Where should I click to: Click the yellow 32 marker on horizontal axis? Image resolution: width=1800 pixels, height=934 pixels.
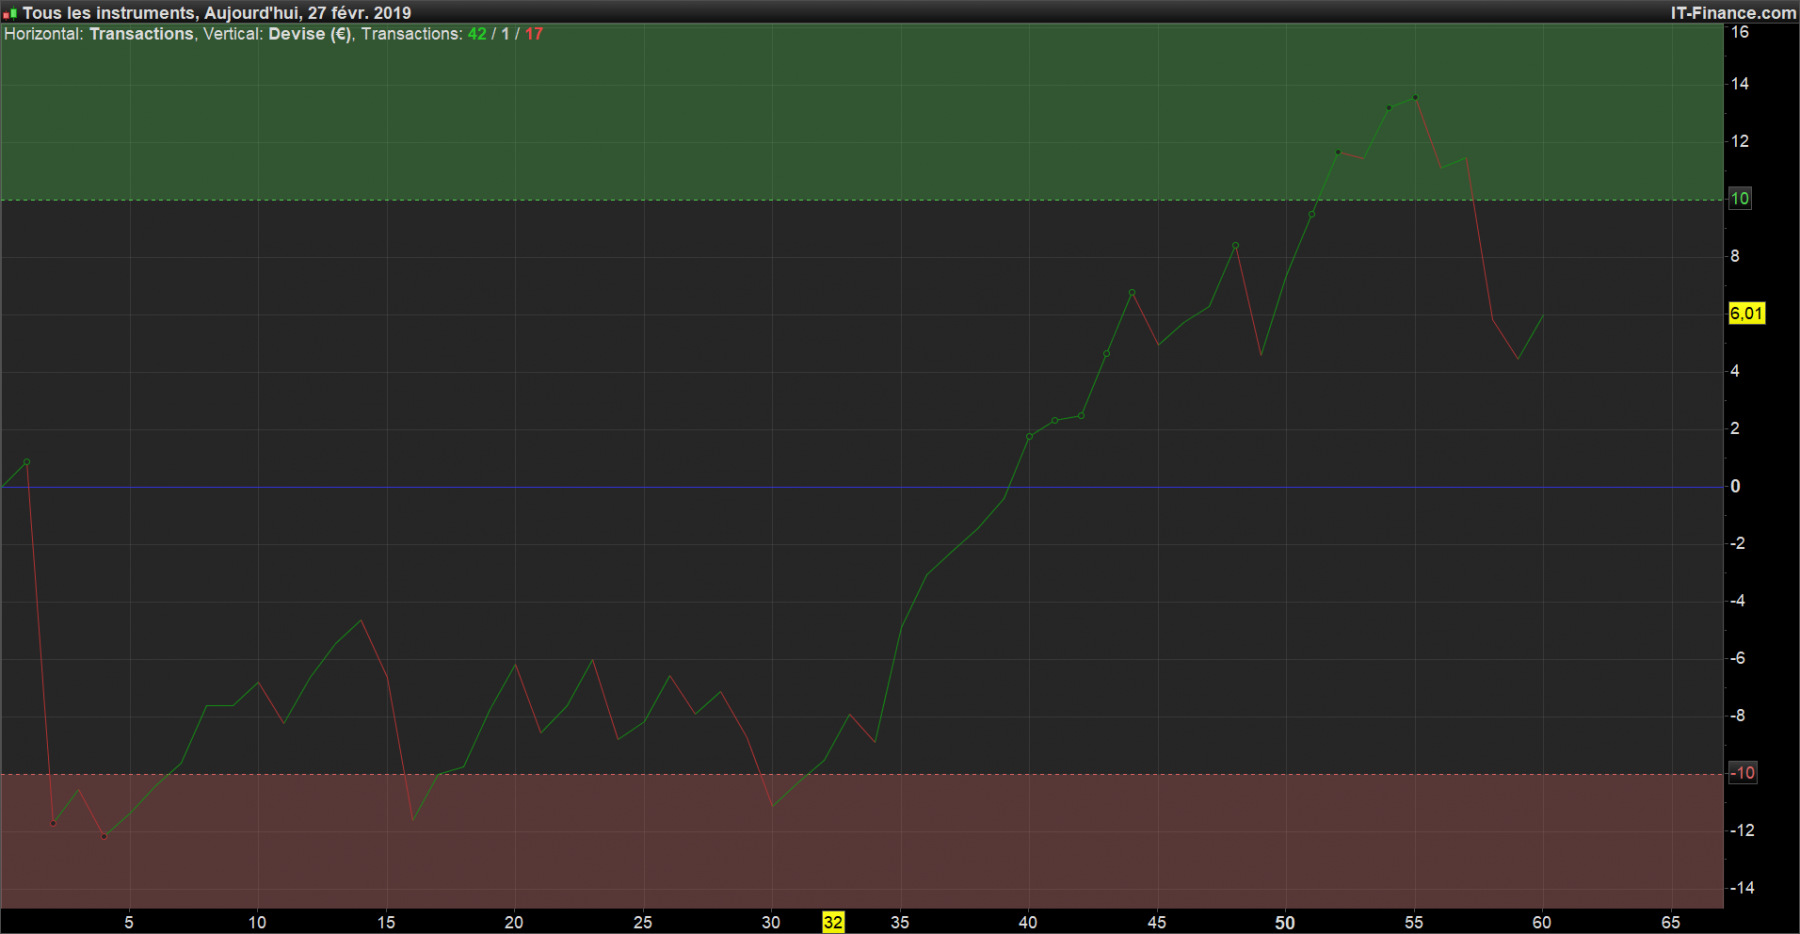833,922
